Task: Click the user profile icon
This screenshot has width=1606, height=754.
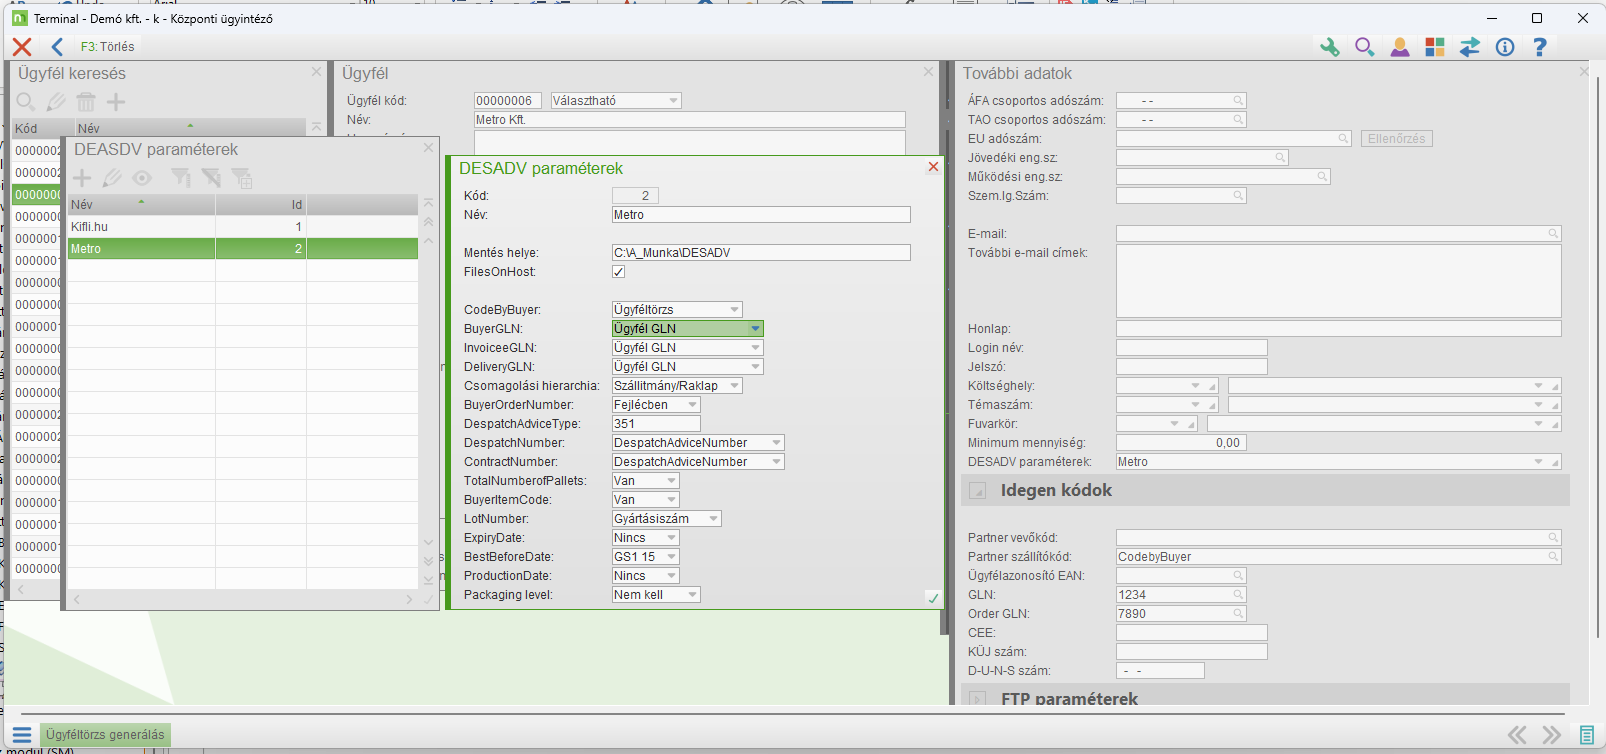Action: pos(1400,47)
